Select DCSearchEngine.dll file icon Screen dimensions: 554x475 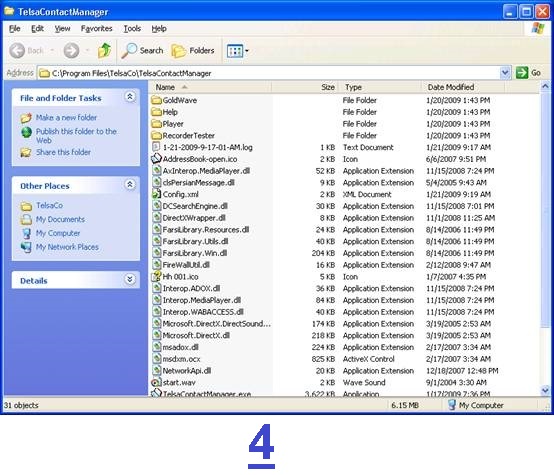click(x=157, y=206)
